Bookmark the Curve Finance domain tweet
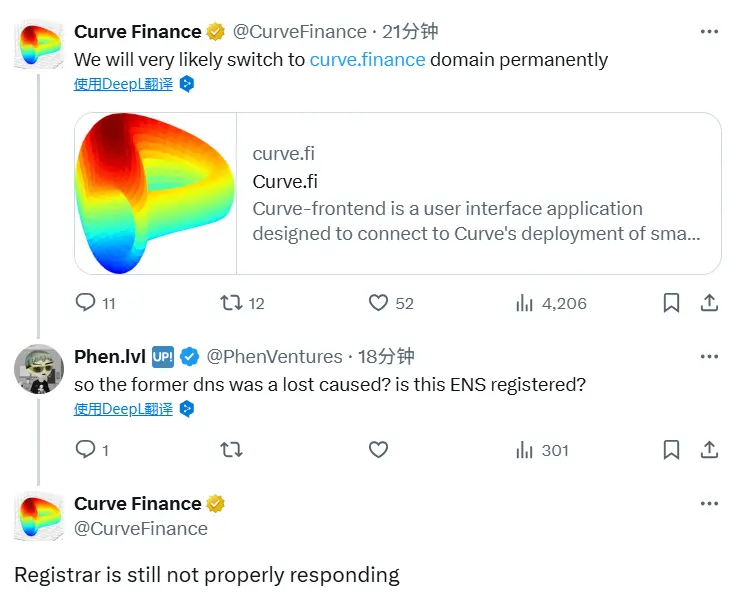Screen dimensions: 739x592 [x=672, y=302]
